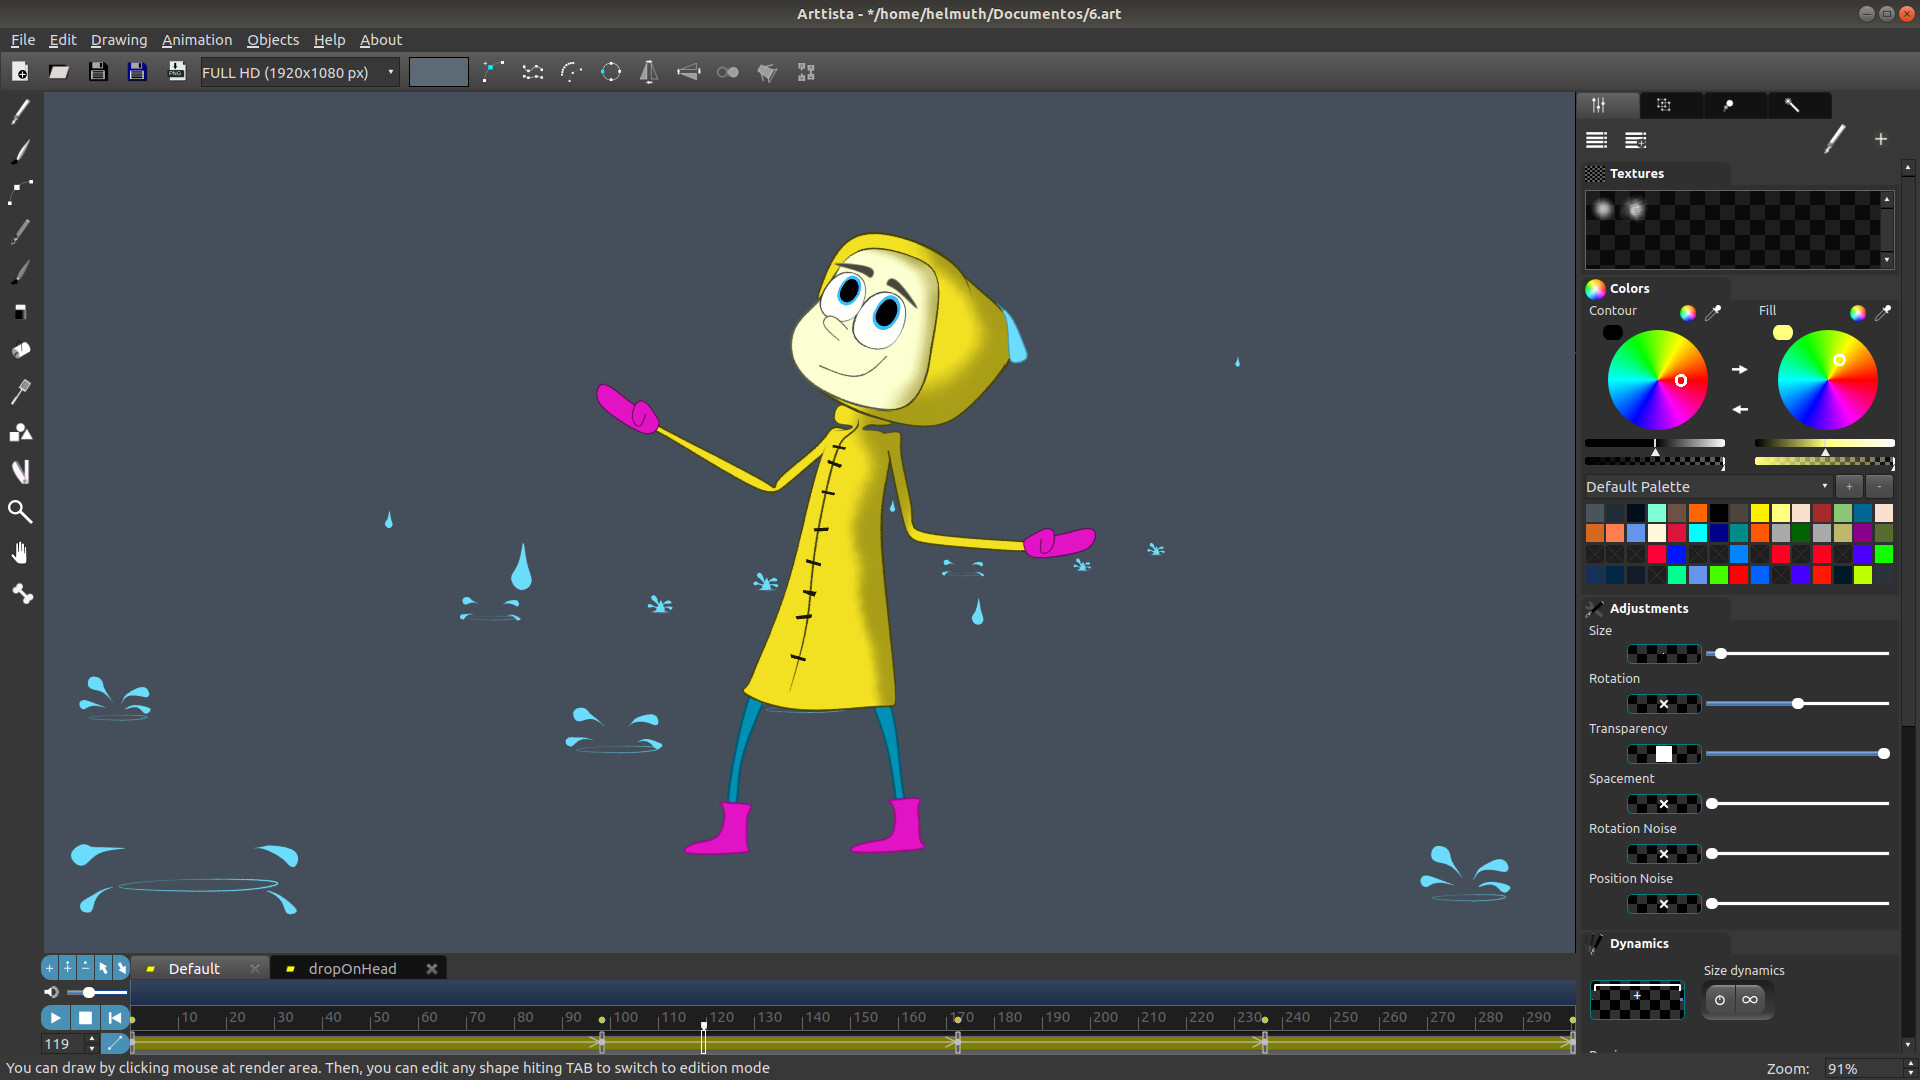Click the horizontal flip icon on the toolbar
1920x1080 pixels.
[x=649, y=71]
